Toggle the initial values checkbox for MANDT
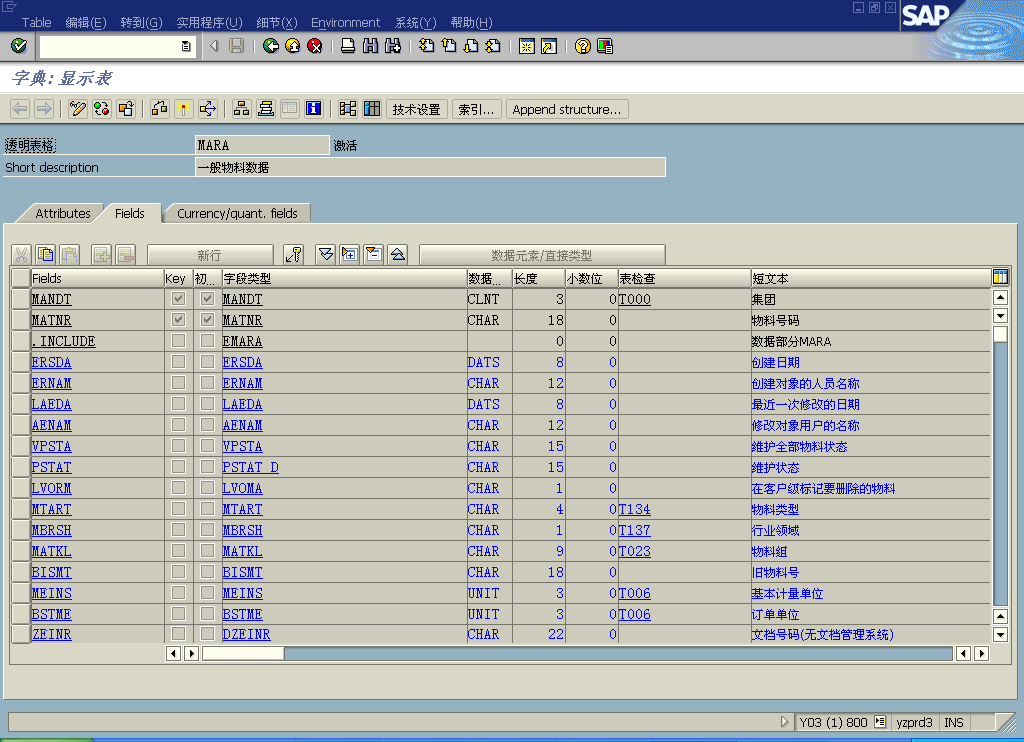1024x742 pixels. click(207, 298)
